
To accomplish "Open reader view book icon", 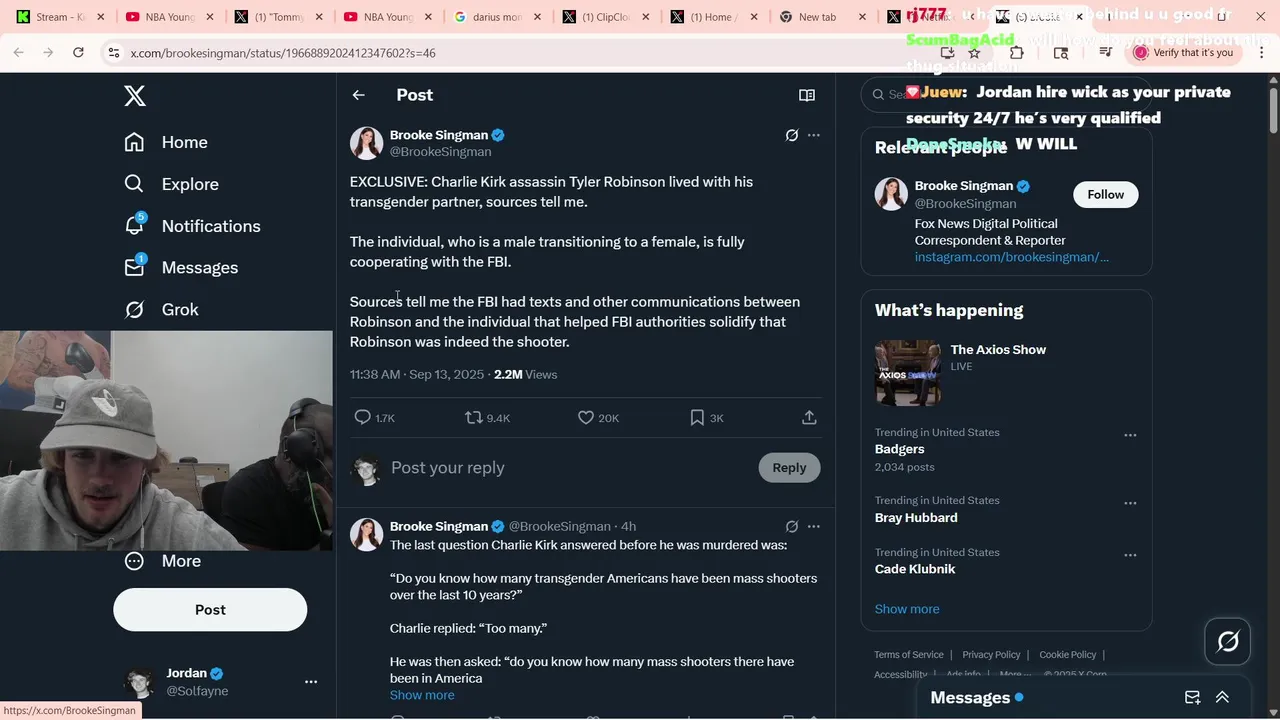I will [x=807, y=95].
